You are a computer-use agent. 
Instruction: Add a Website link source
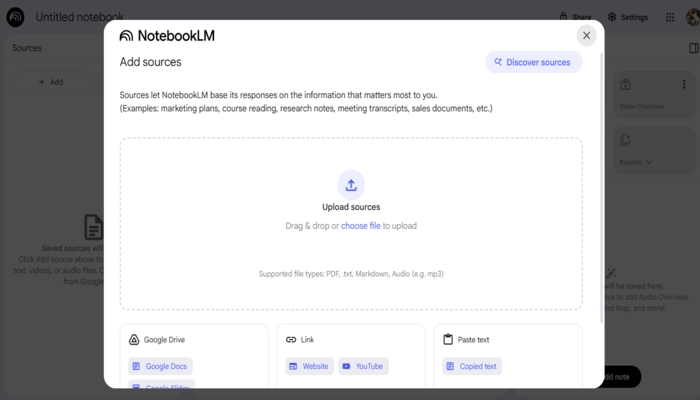(309, 366)
